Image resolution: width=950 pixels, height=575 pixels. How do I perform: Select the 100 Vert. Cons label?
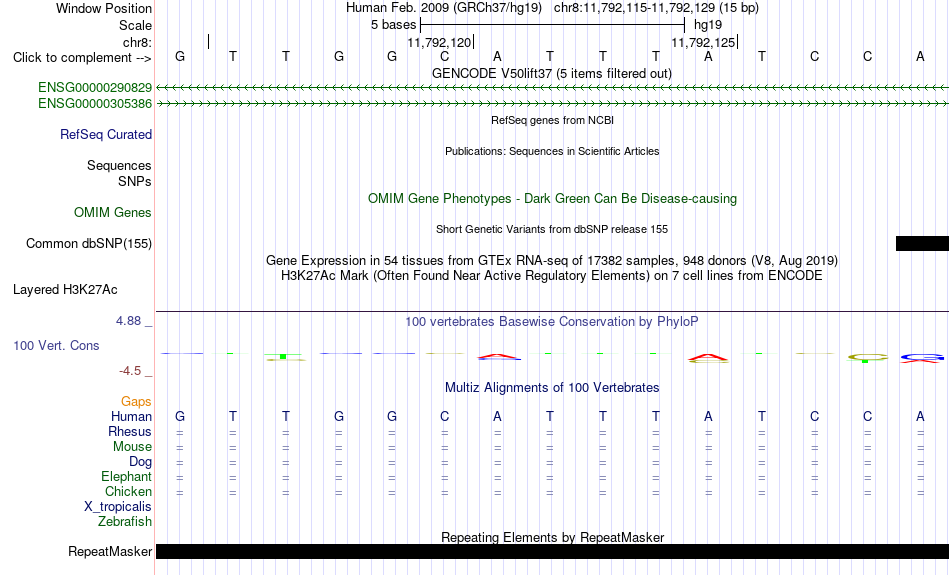(x=56, y=345)
